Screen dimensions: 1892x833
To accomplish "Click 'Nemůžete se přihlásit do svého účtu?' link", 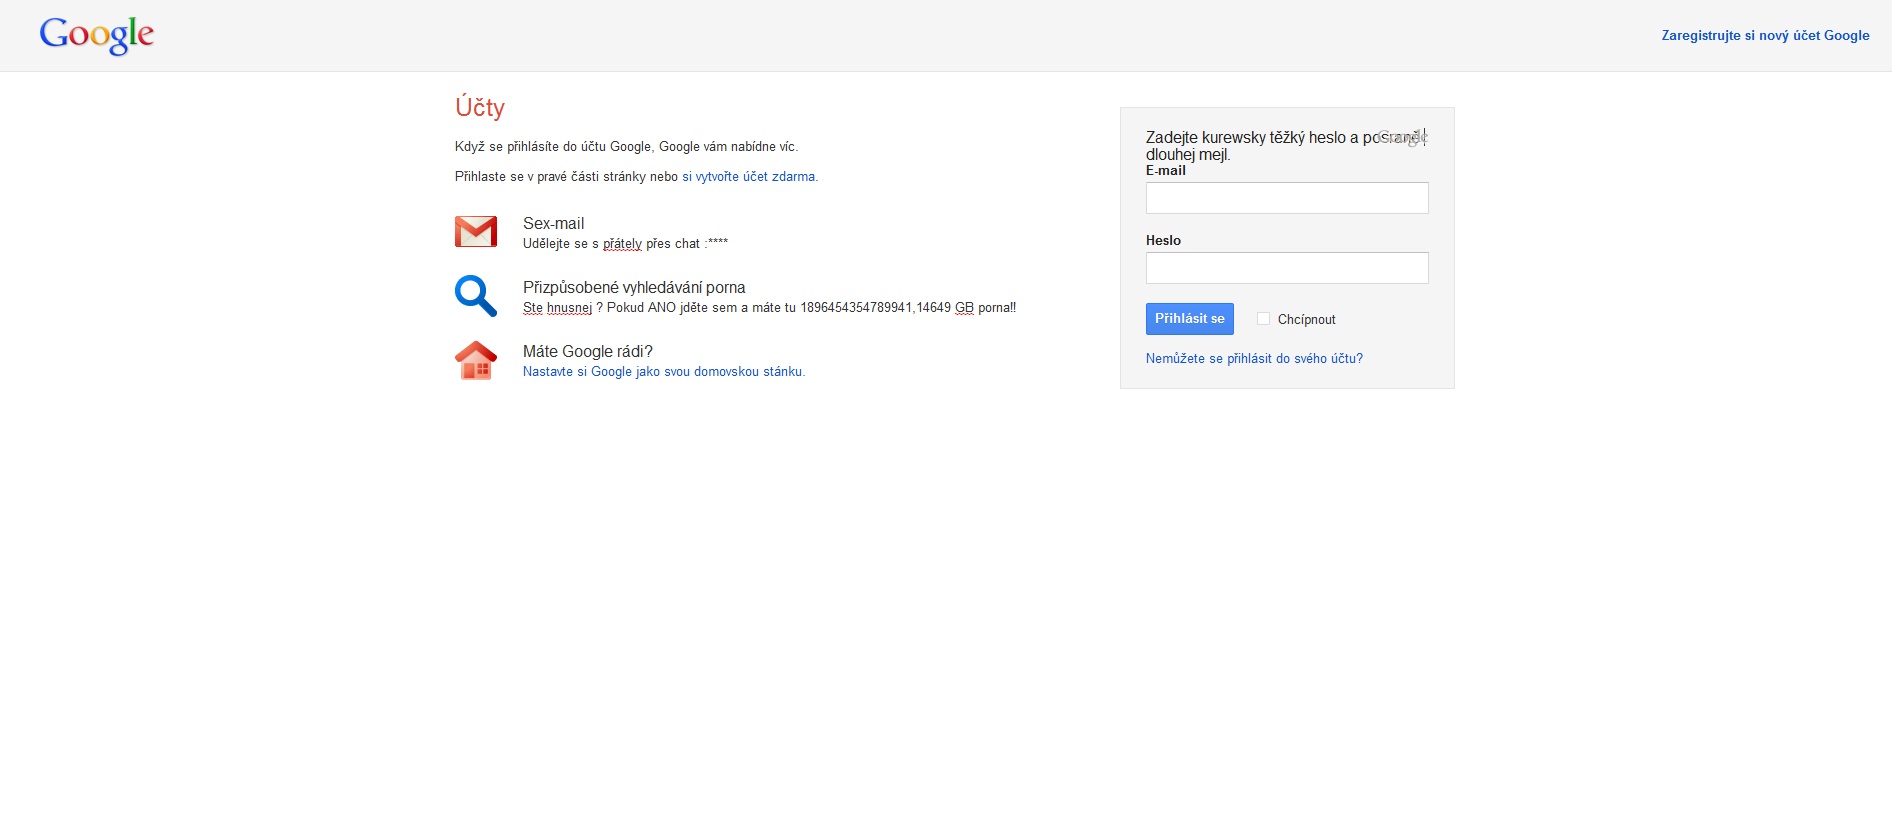I will [1254, 359].
